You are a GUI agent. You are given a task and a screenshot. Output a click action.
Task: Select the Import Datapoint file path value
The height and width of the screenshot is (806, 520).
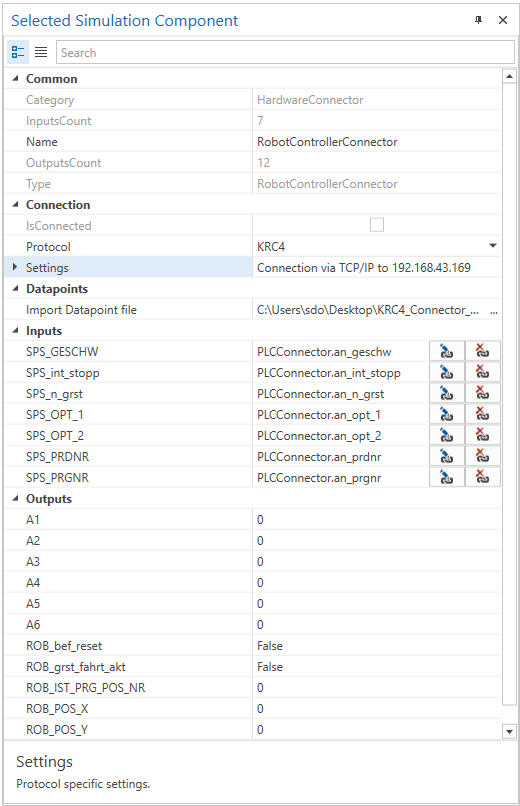370,310
